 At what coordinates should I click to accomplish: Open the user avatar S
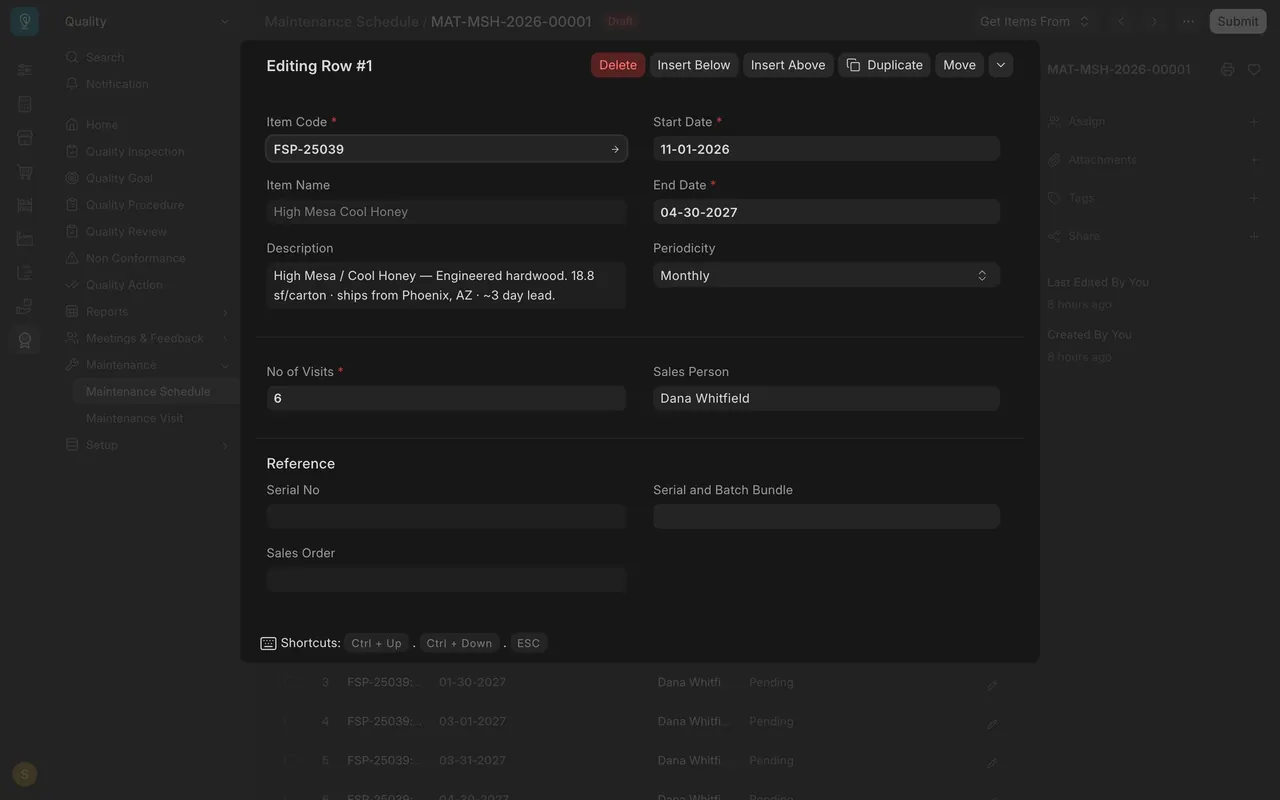point(25,774)
